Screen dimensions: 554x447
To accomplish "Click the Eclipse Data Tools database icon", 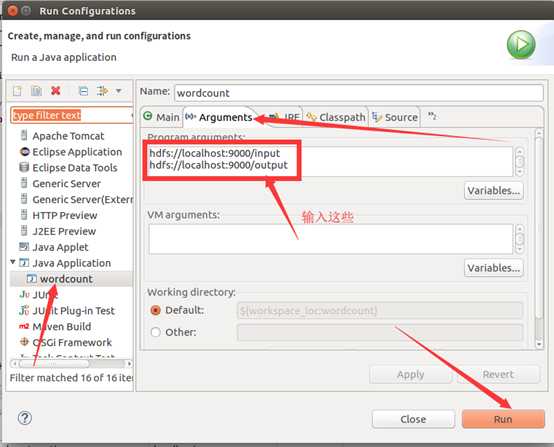I will [x=24, y=167].
